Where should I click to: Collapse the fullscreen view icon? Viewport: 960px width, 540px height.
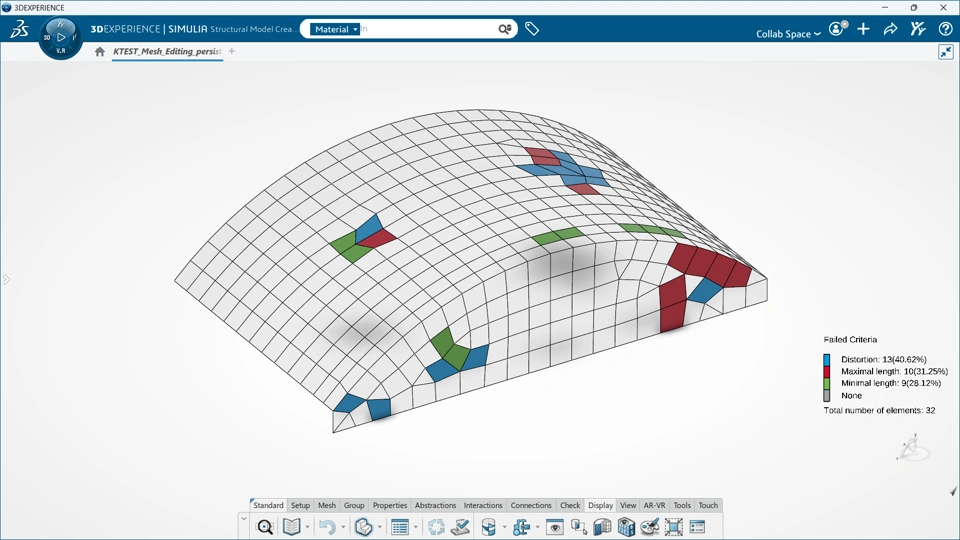tap(946, 52)
